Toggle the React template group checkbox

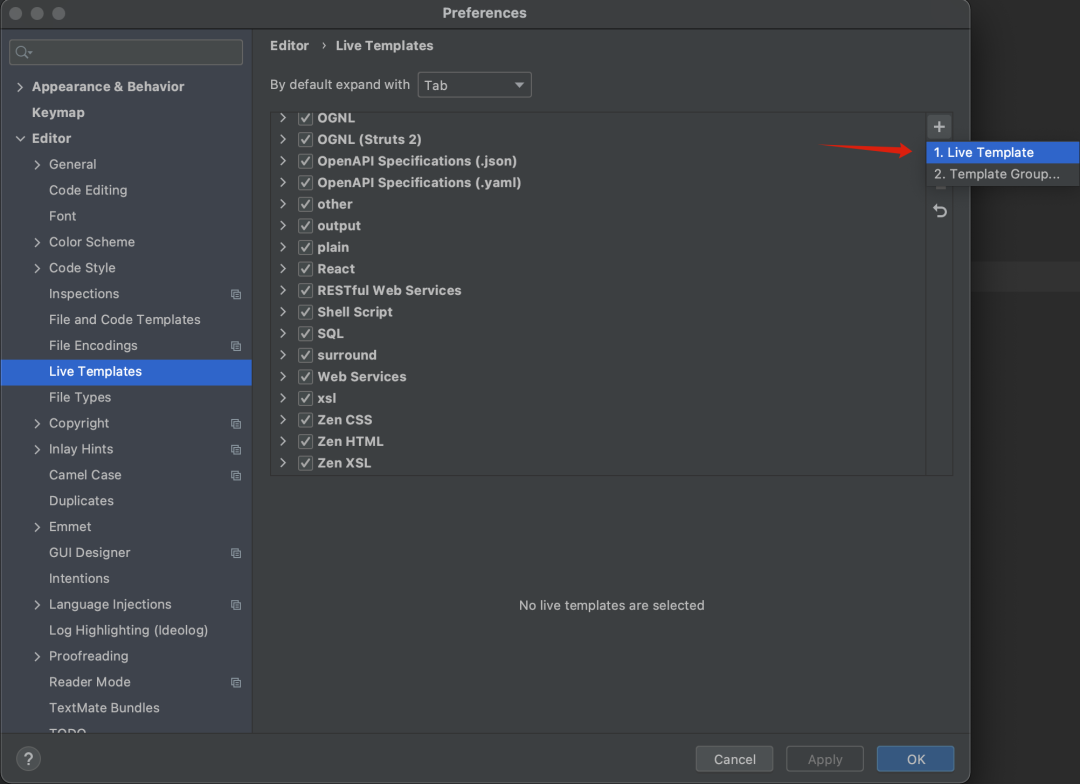[x=305, y=269]
